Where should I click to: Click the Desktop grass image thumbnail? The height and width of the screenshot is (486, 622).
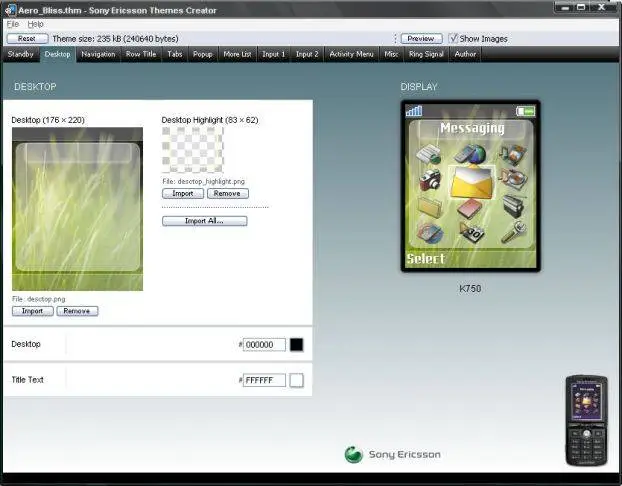[77, 209]
